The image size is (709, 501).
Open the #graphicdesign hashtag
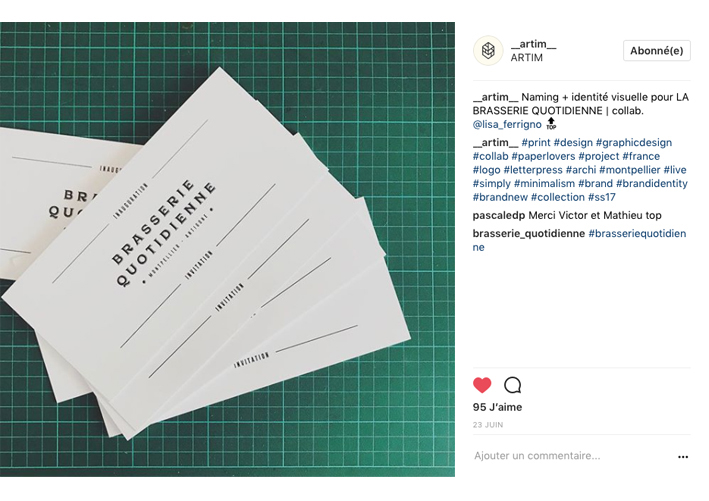[633, 142]
